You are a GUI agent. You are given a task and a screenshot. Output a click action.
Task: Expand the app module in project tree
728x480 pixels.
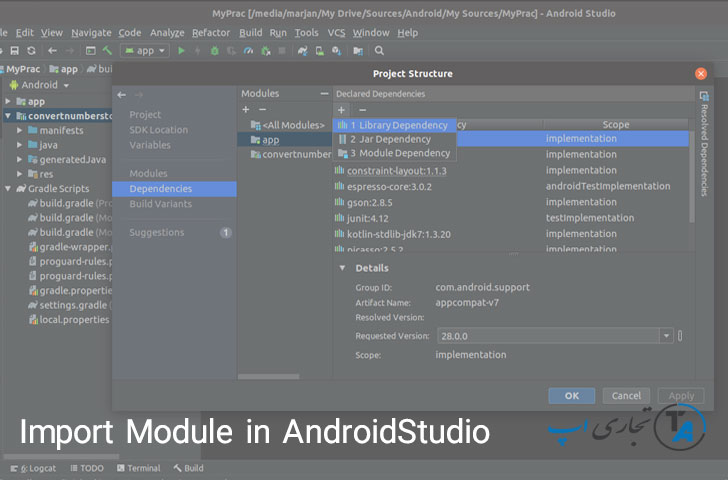coord(8,101)
